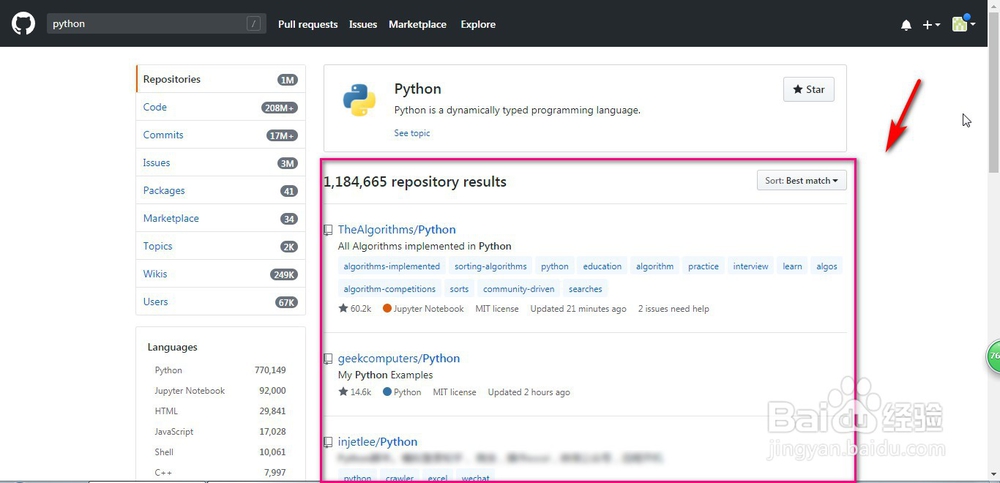Open the user avatar menu
Viewport: 1000px width, 483px height.
click(x=963, y=24)
